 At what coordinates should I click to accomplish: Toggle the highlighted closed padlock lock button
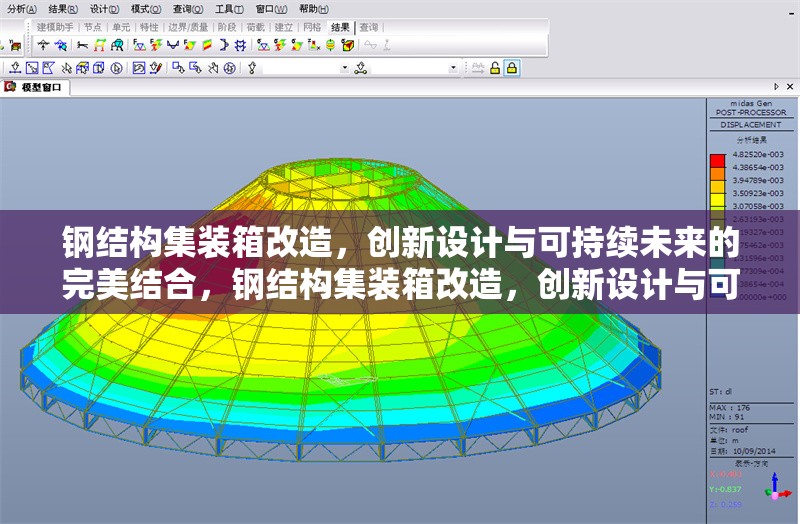point(511,68)
